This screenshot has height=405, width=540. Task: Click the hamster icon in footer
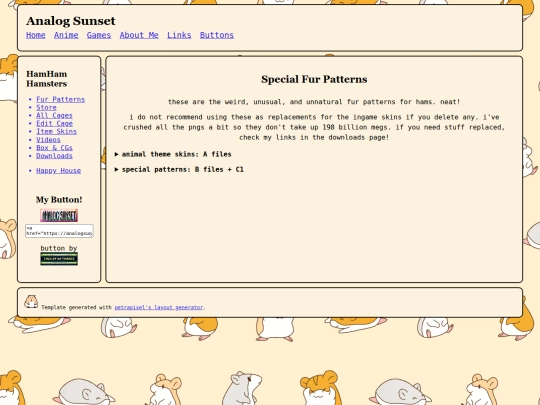point(31,301)
